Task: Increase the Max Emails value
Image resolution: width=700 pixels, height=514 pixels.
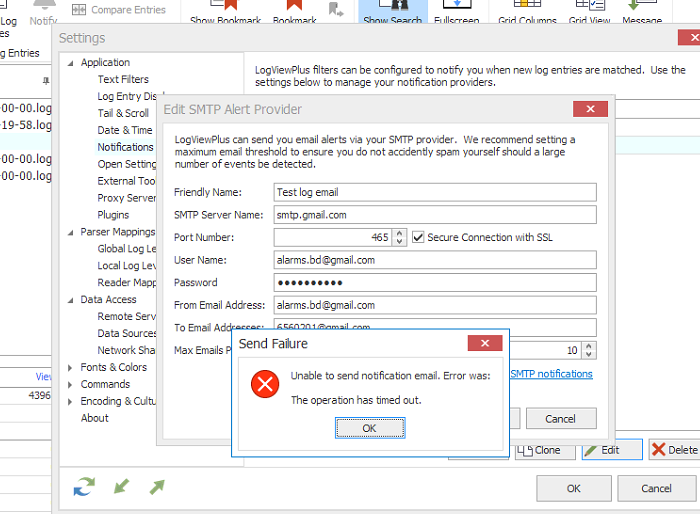Action: [x=589, y=346]
